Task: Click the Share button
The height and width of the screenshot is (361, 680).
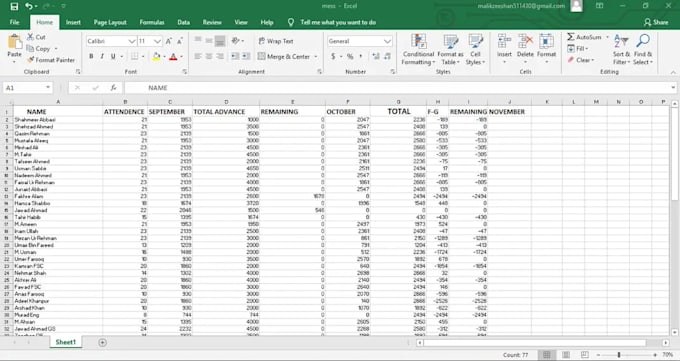Action: click(656, 22)
